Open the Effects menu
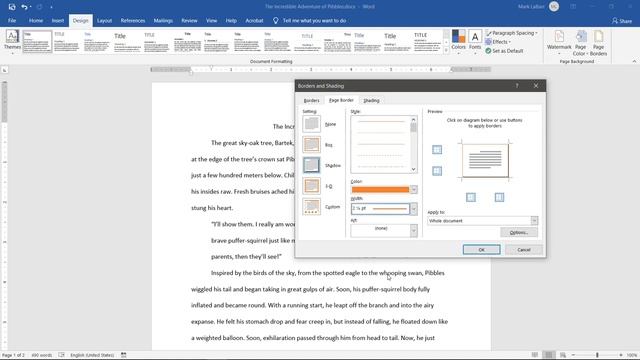640x360 pixels. pos(498,42)
